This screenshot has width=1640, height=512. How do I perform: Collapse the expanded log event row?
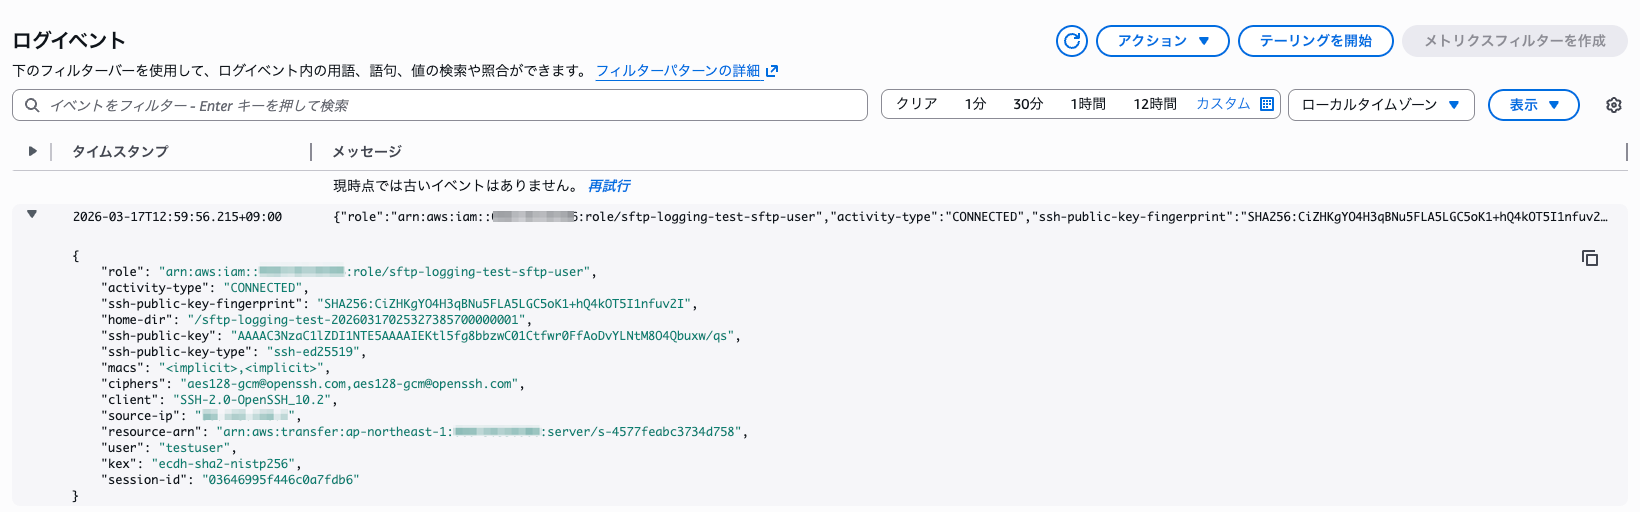pos(32,214)
